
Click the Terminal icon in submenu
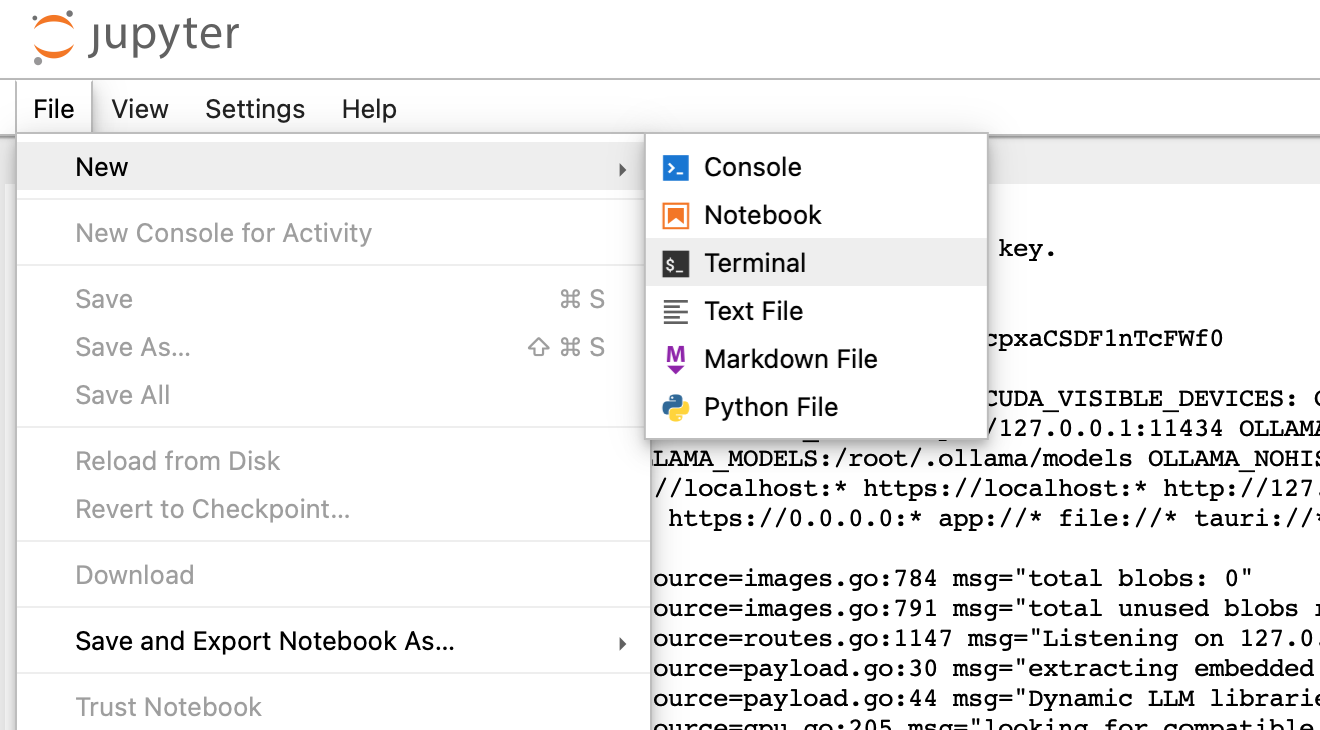(x=676, y=264)
